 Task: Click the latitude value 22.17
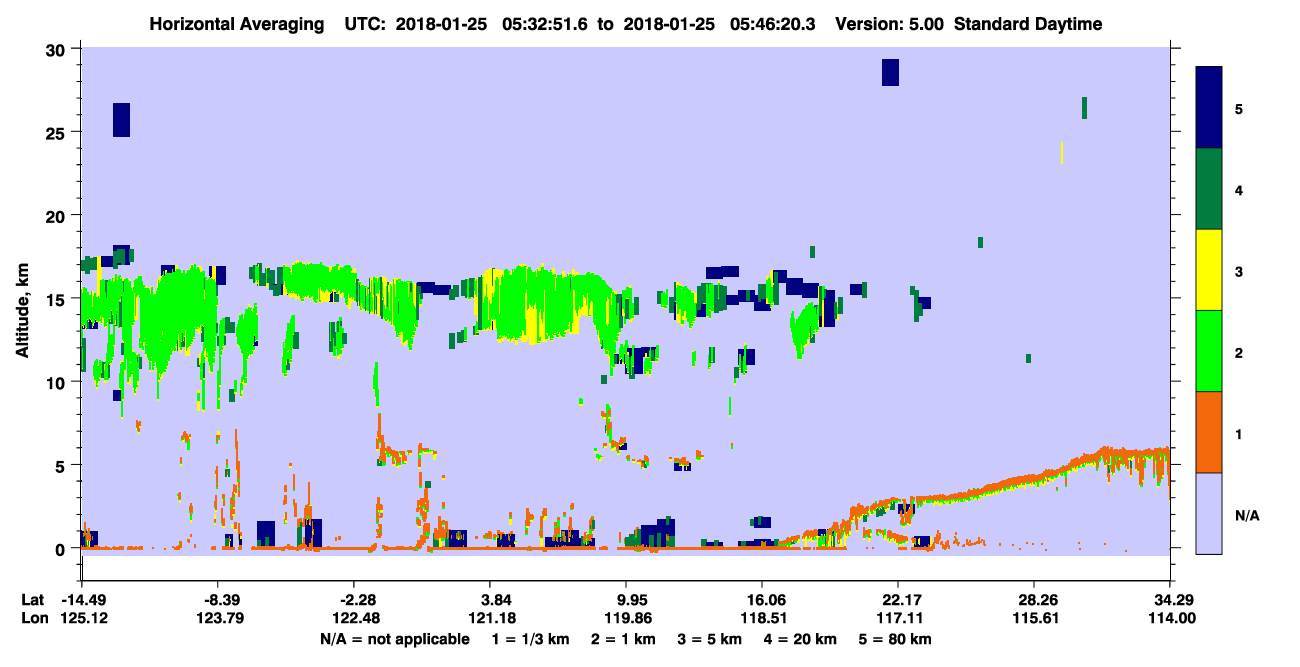(x=898, y=600)
